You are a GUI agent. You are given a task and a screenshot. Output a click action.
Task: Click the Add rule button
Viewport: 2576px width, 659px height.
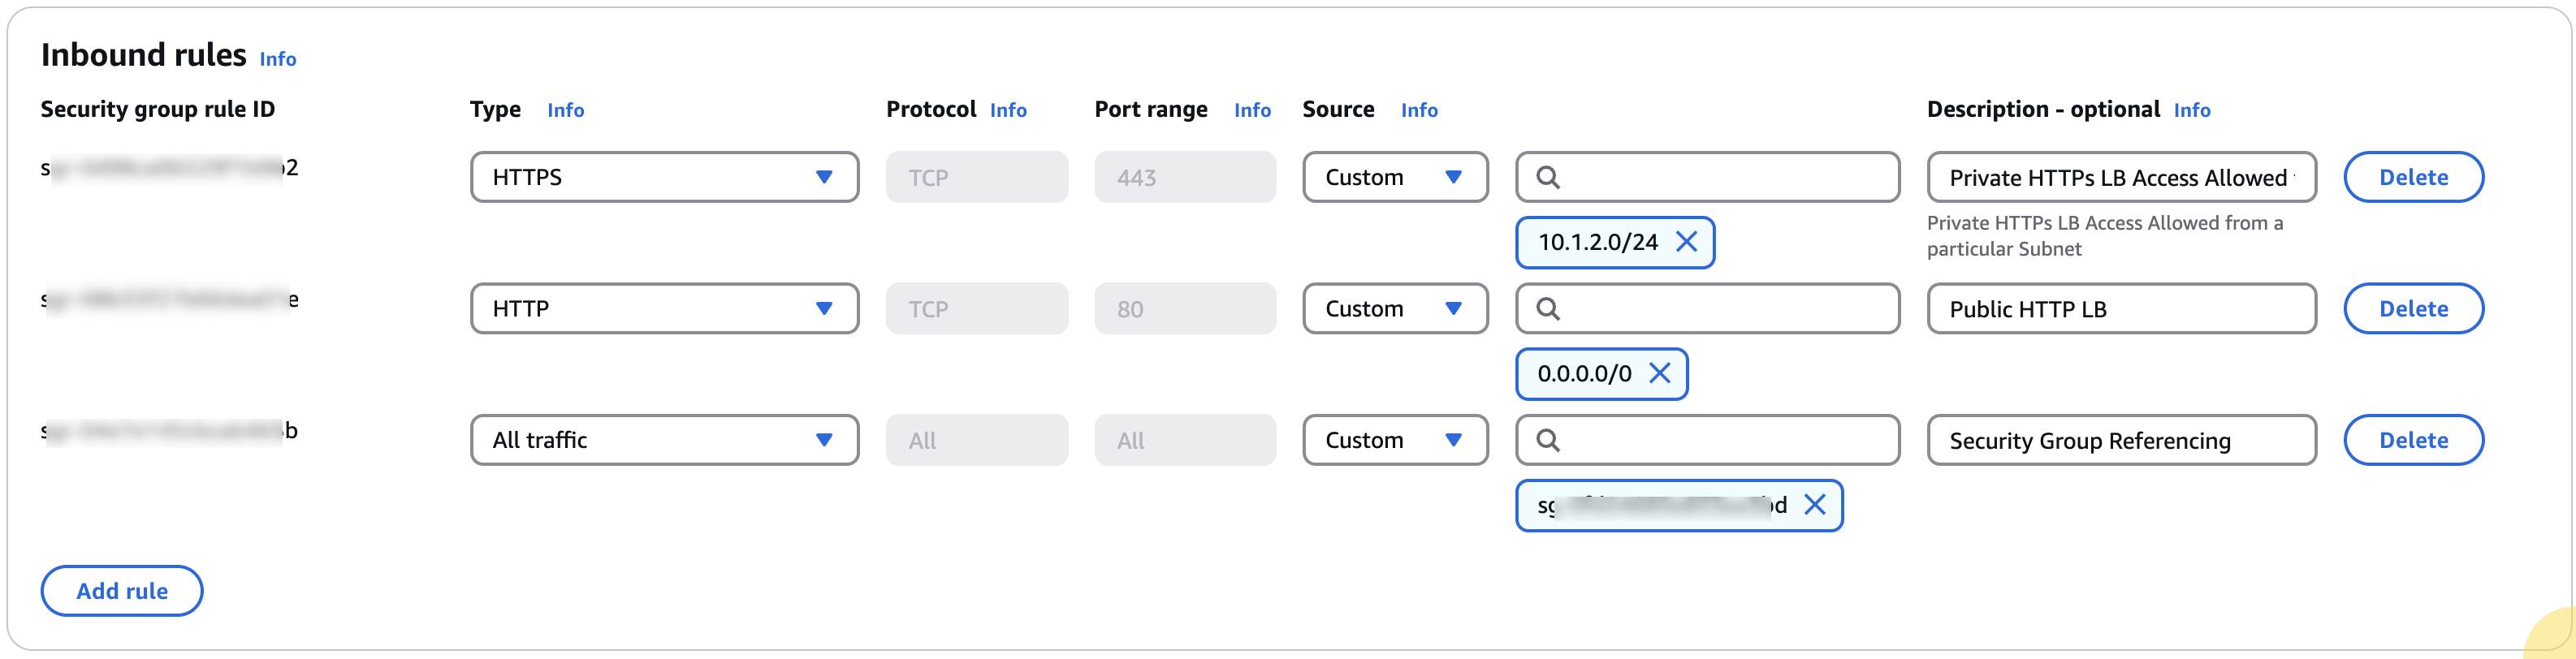coord(122,591)
